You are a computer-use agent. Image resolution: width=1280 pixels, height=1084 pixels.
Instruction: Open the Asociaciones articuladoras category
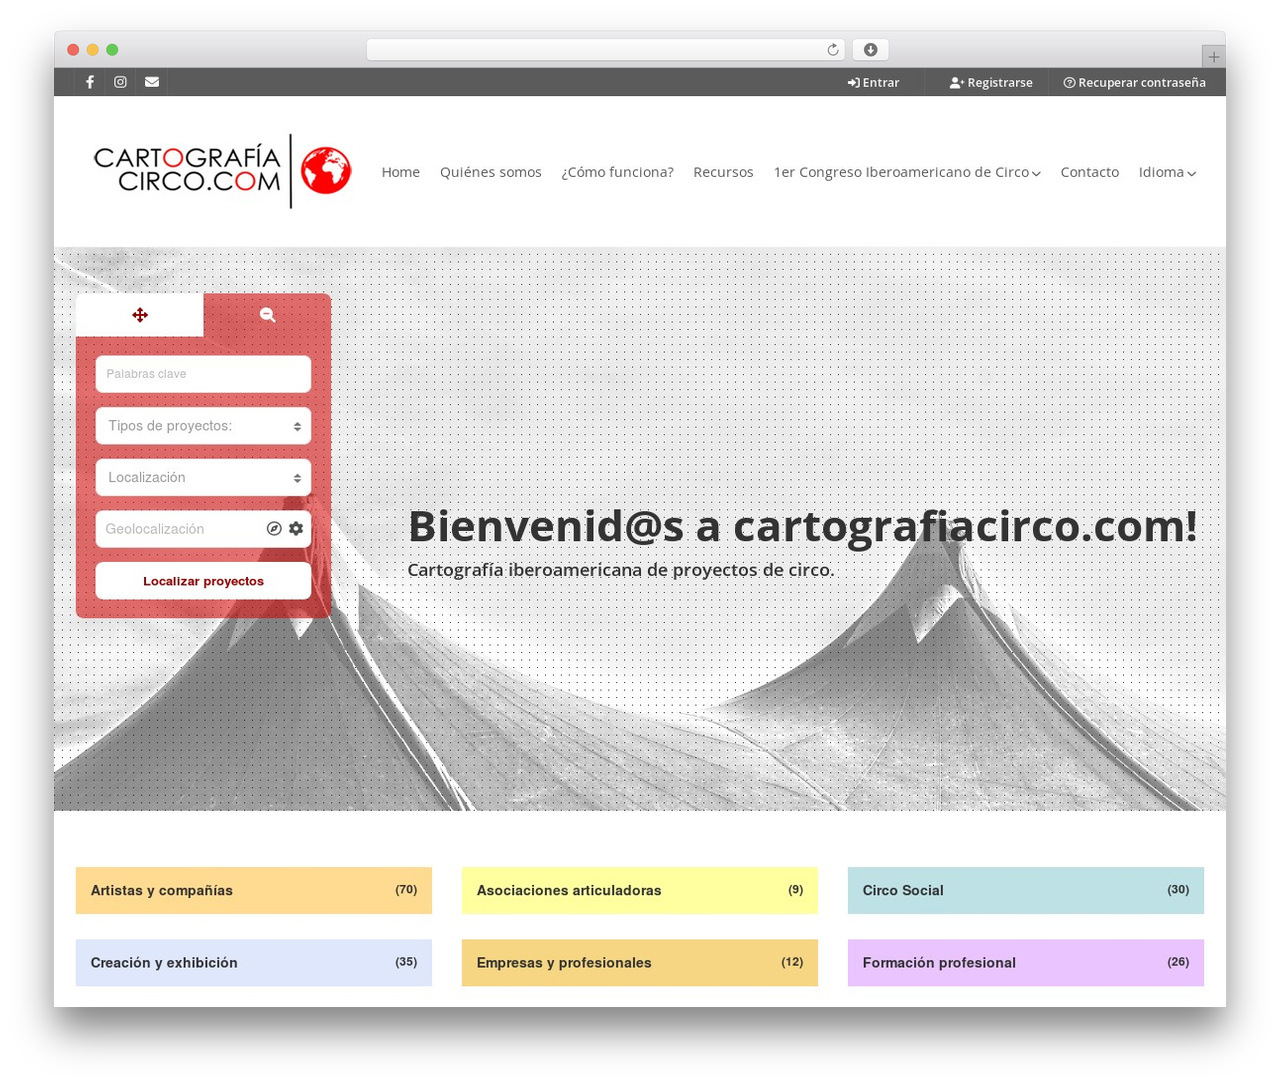click(640, 890)
